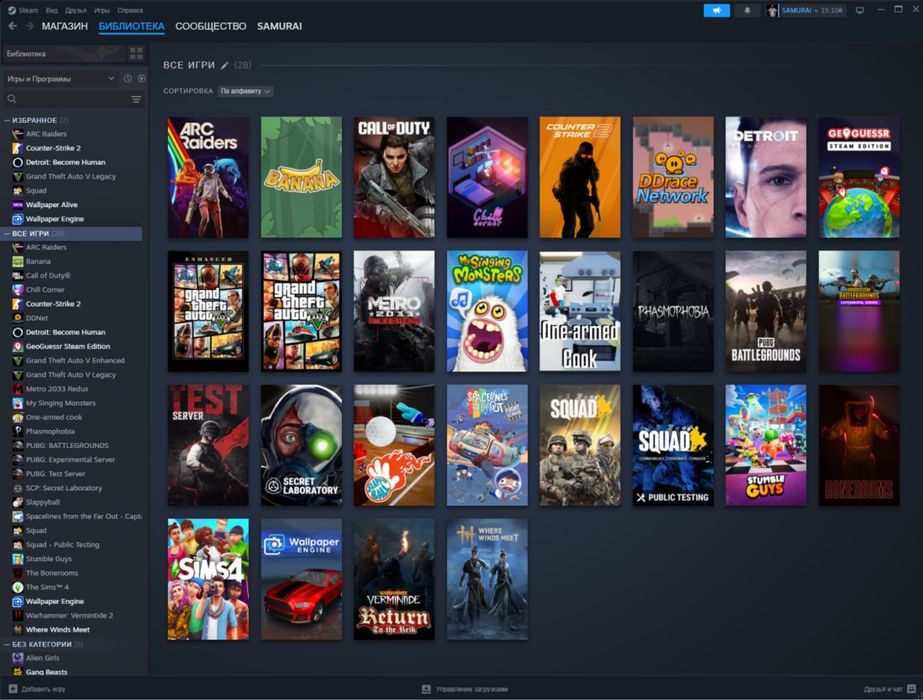The image size is (923, 700).
Task: Edit the ВСЕ ИГРЫ collection pencil icon
Action: click(x=224, y=65)
